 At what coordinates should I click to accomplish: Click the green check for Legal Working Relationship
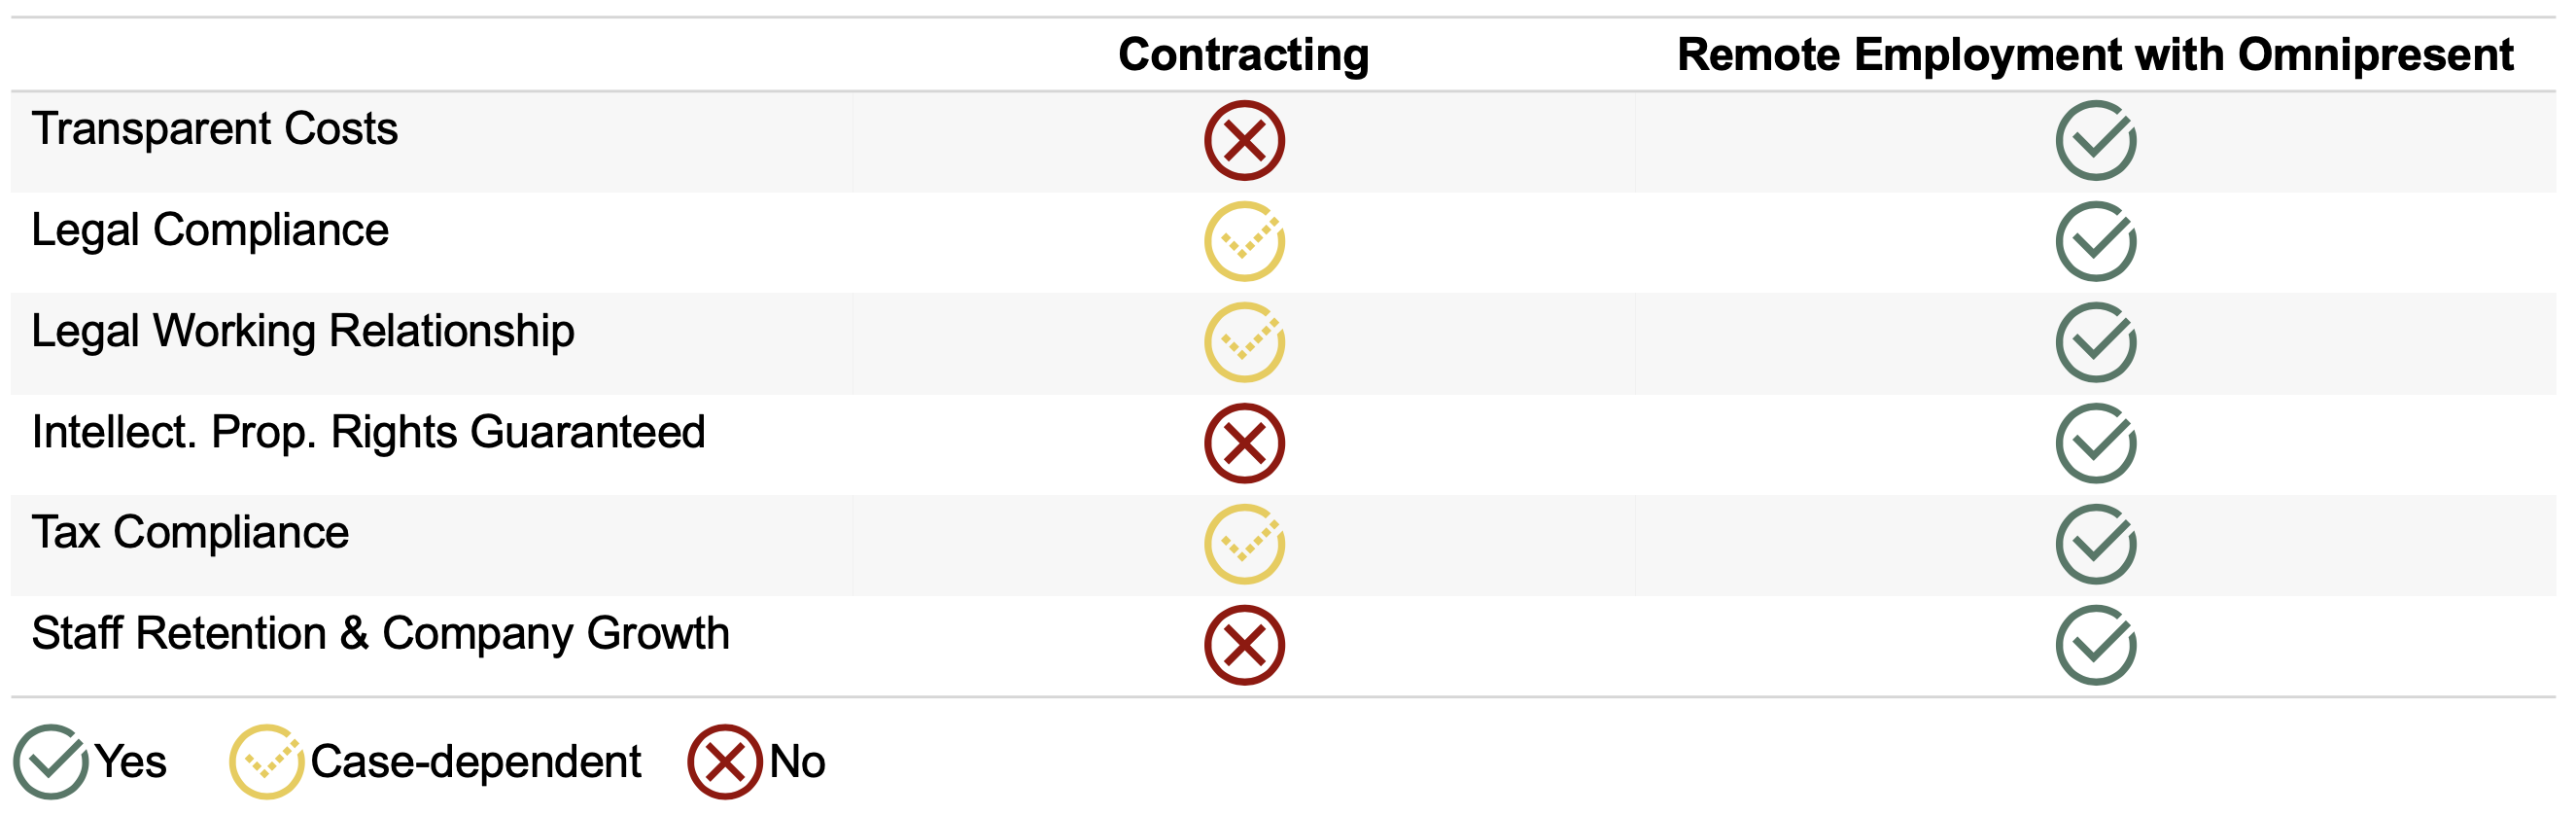point(2096,342)
